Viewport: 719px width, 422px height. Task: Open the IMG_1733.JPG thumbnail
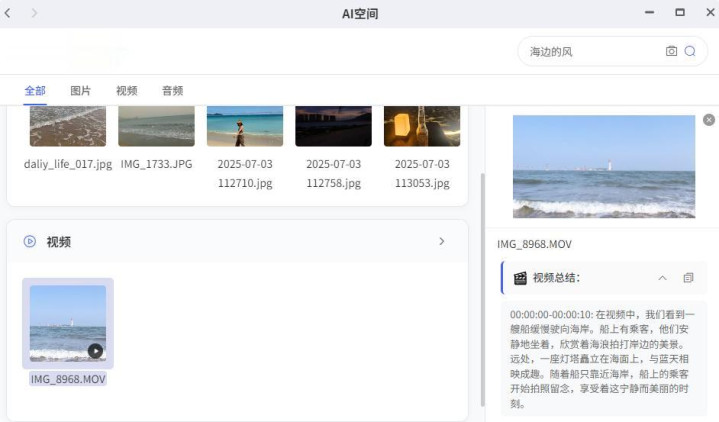[x=156, y=126]
